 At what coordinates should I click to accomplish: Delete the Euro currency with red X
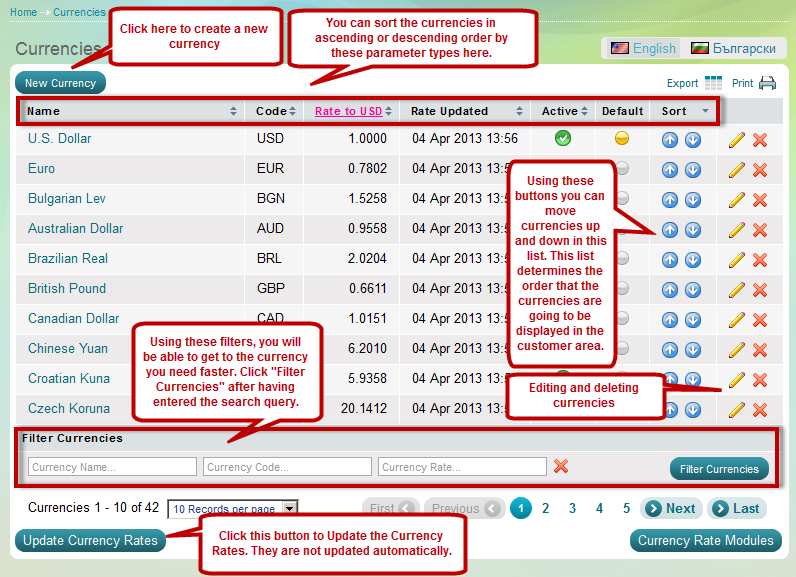[x=760, y=170]
